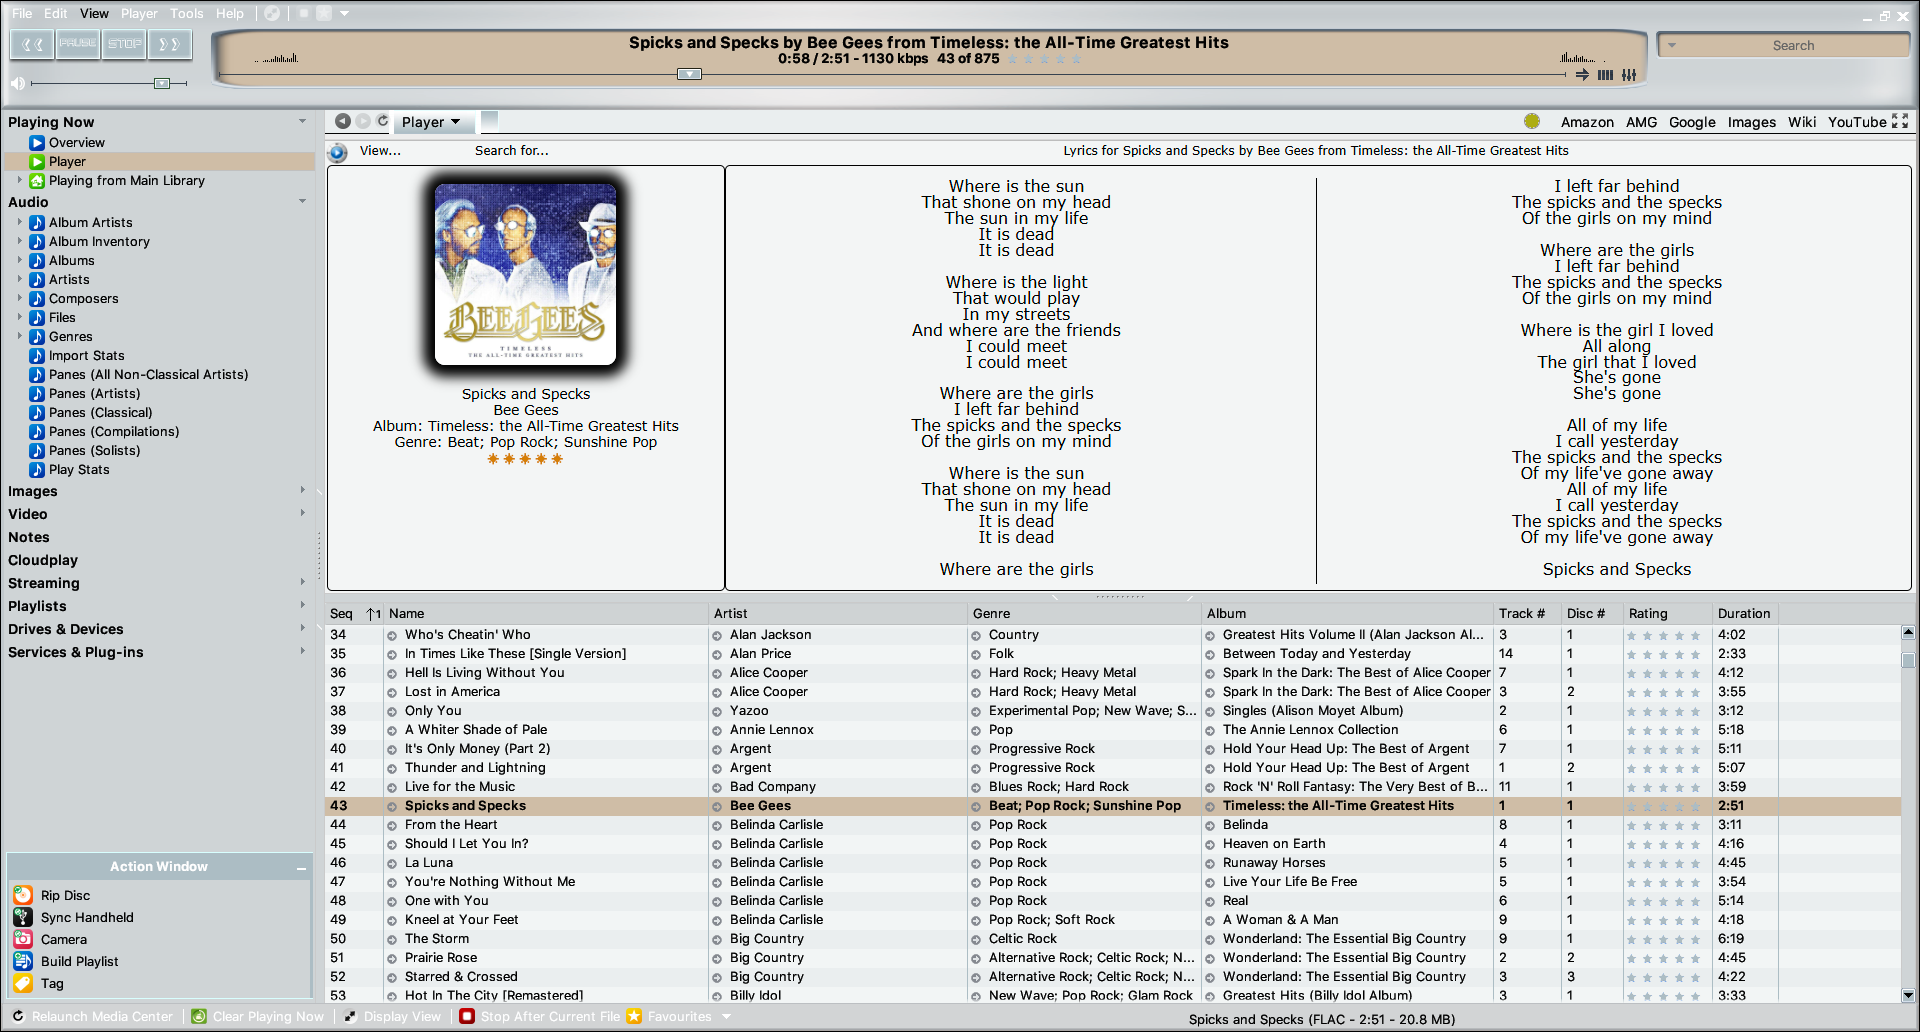Select Overview under Playing Now
1920x1032 pixels.
[x=77, y=143]
